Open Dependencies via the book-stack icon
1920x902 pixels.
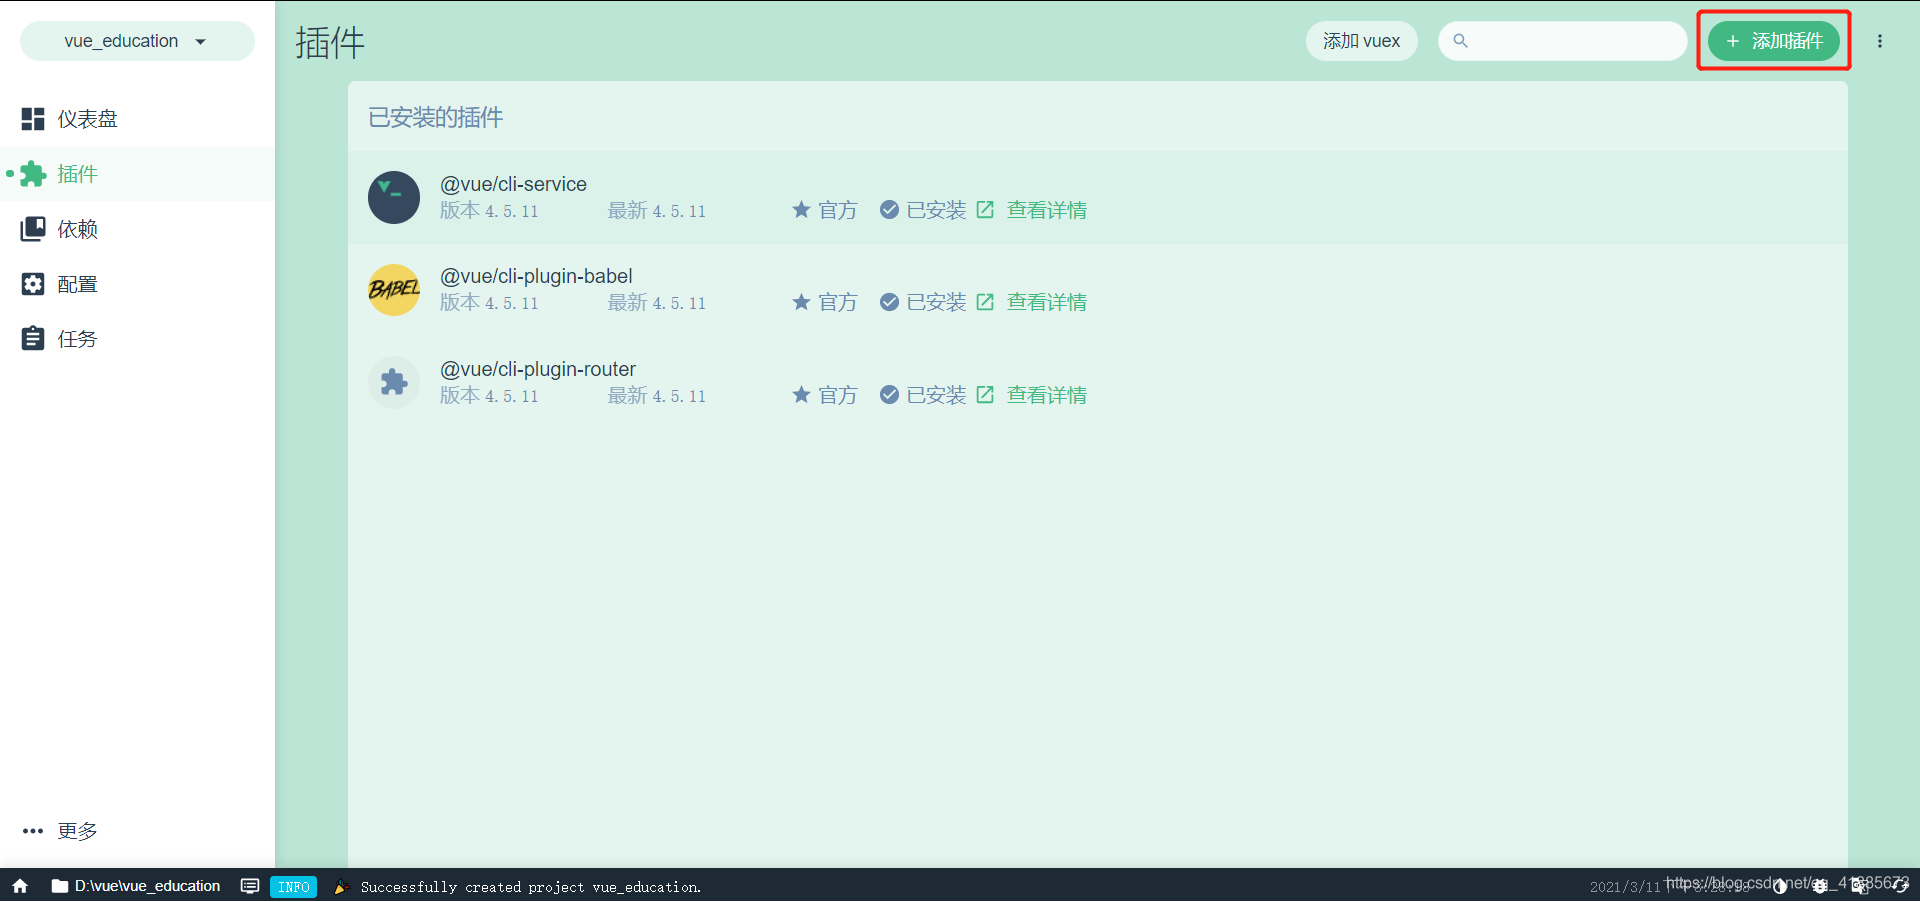33,229
